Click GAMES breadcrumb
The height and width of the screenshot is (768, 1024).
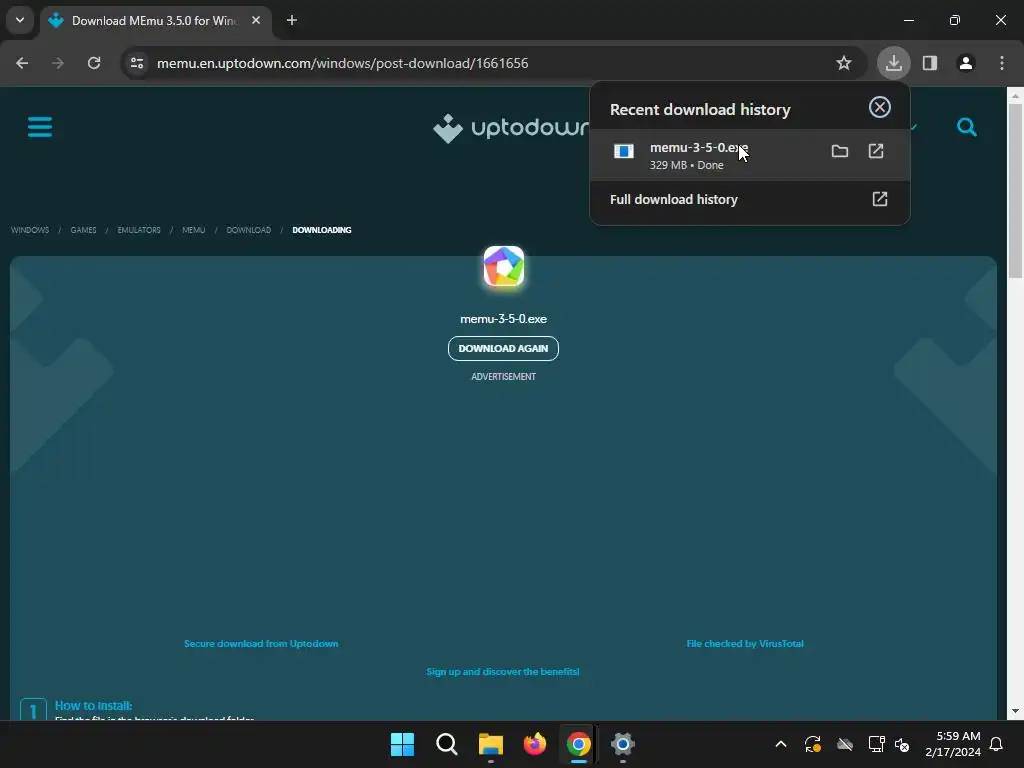point(83,230)
